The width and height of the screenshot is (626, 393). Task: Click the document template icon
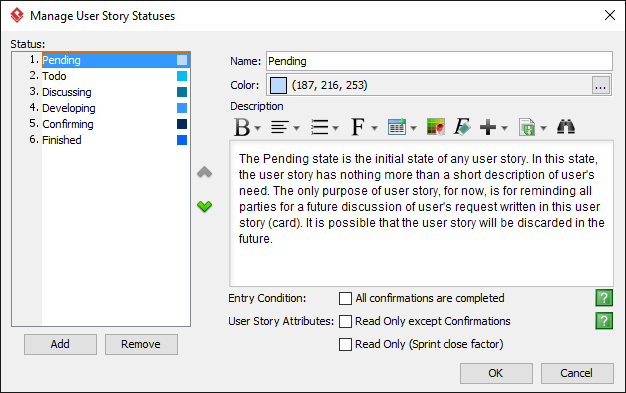(527, 127)
